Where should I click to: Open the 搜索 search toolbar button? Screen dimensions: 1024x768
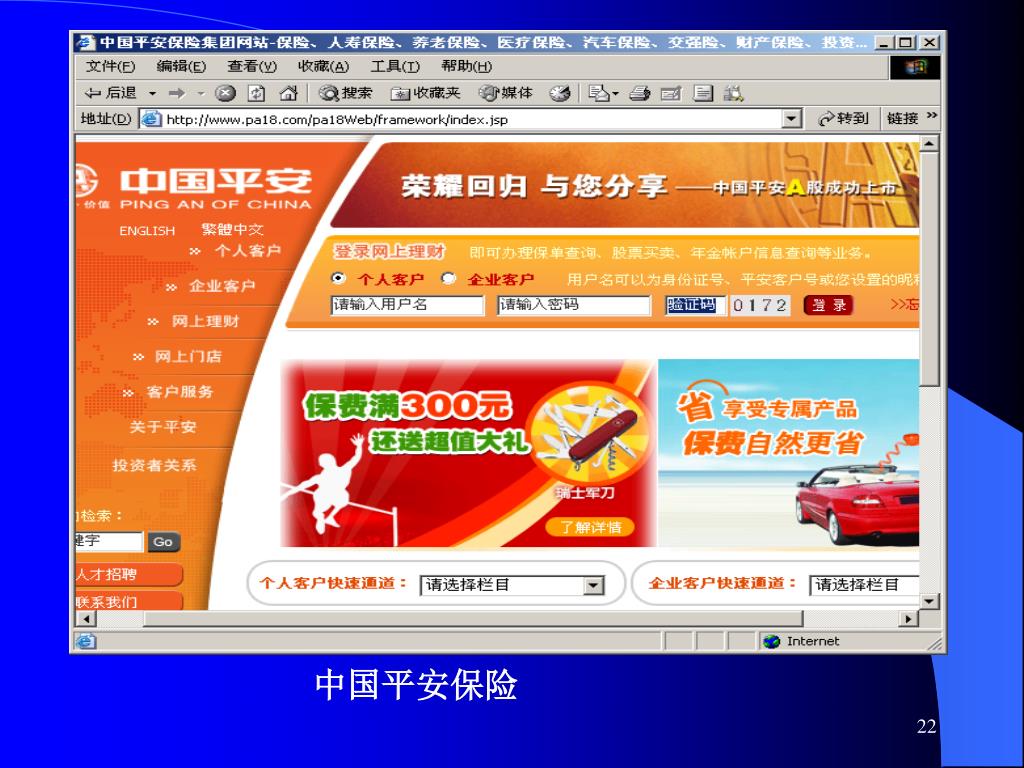pos(345,93)
